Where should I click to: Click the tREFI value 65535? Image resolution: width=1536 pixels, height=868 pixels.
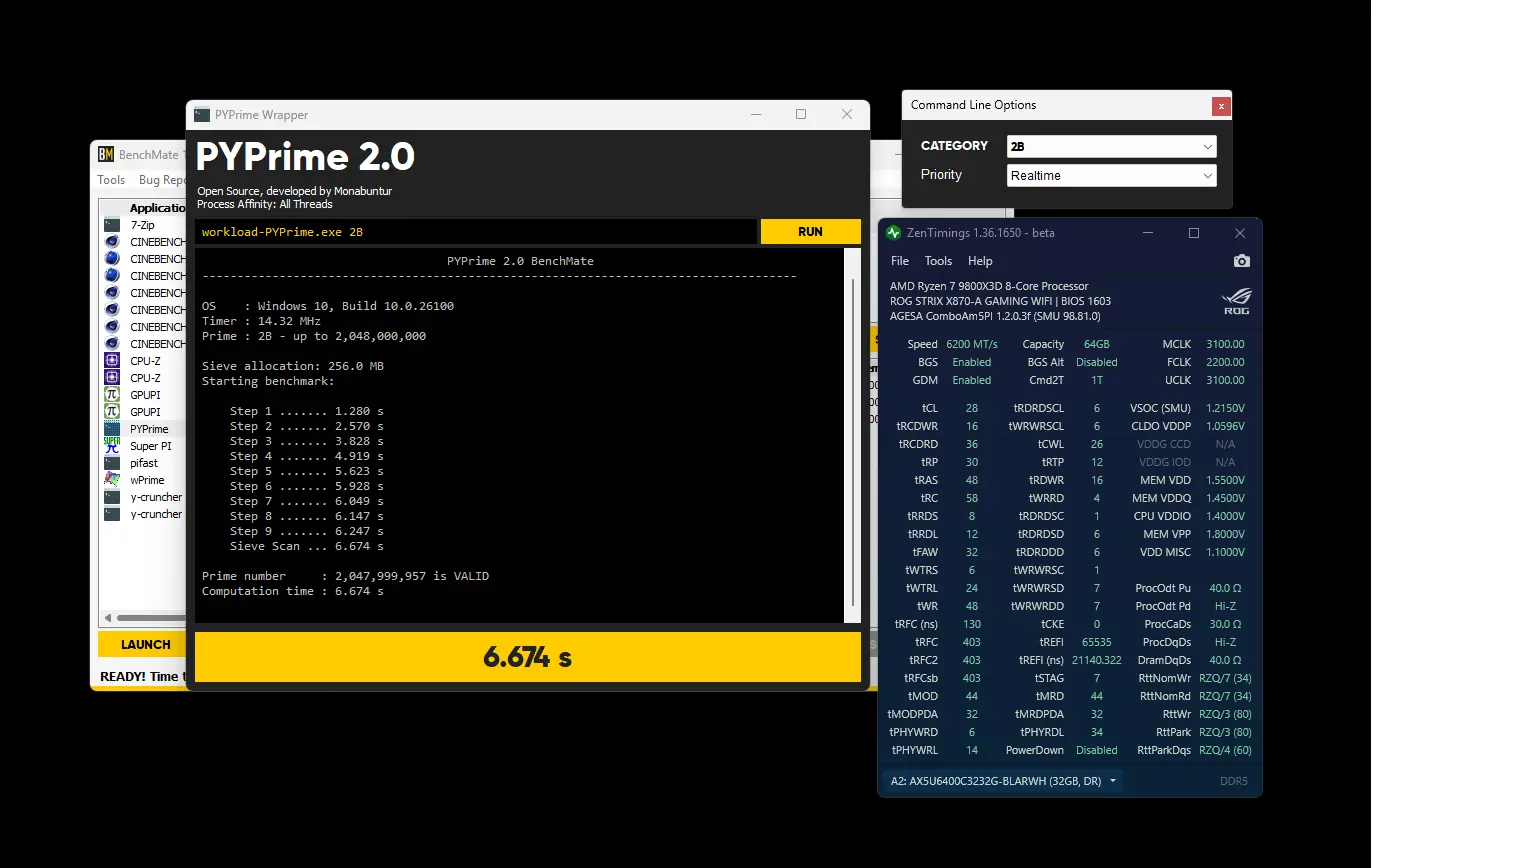(x=1097, y=642)
